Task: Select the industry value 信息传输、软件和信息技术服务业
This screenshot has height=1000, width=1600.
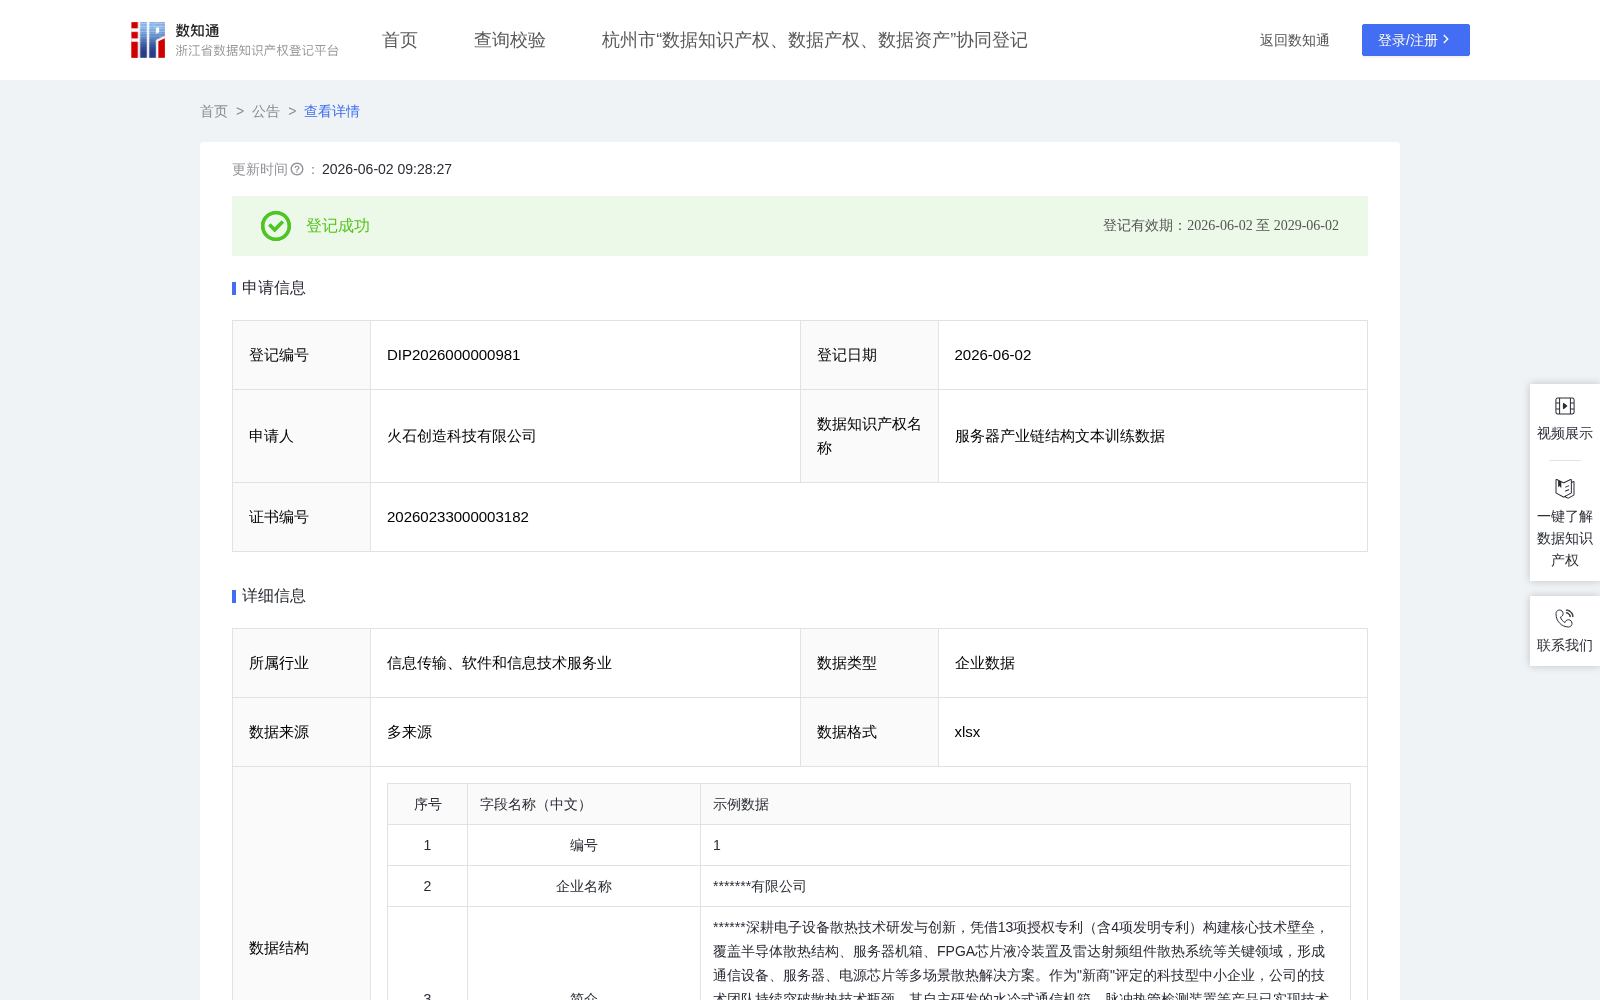Action: coord(499,663)
